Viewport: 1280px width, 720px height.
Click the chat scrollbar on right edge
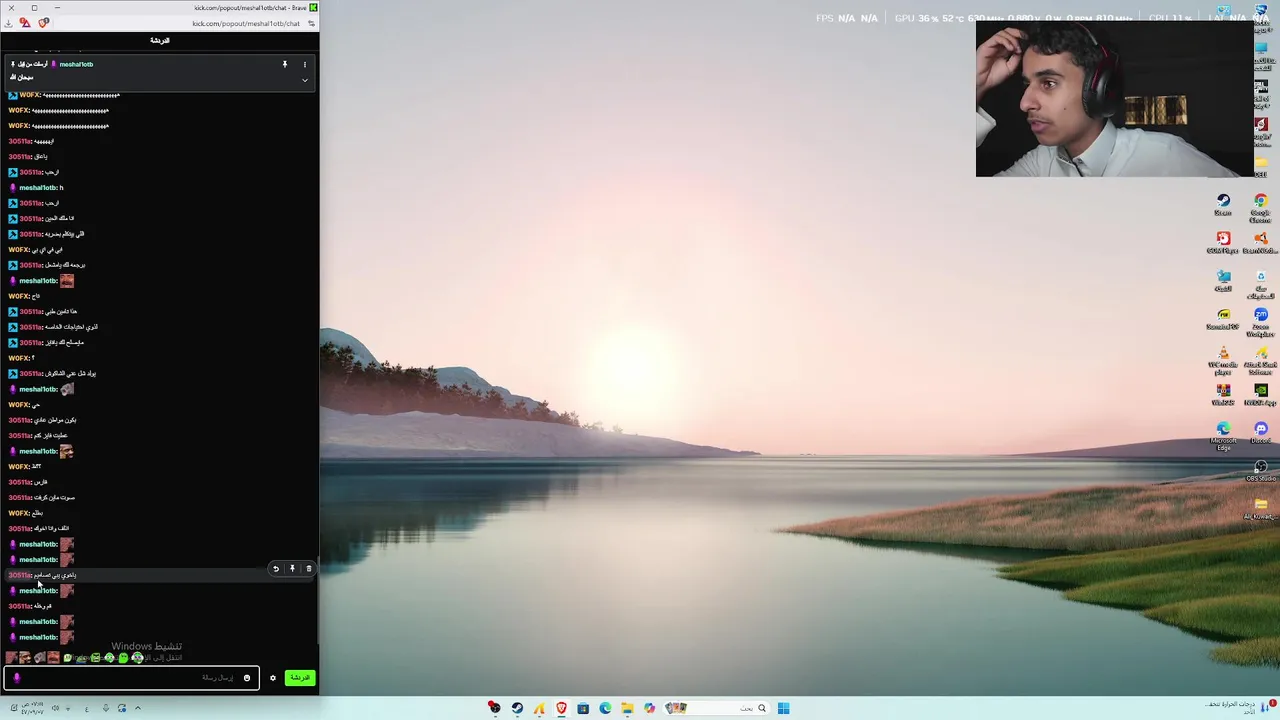pyautogui.click(x=317, y=600)
